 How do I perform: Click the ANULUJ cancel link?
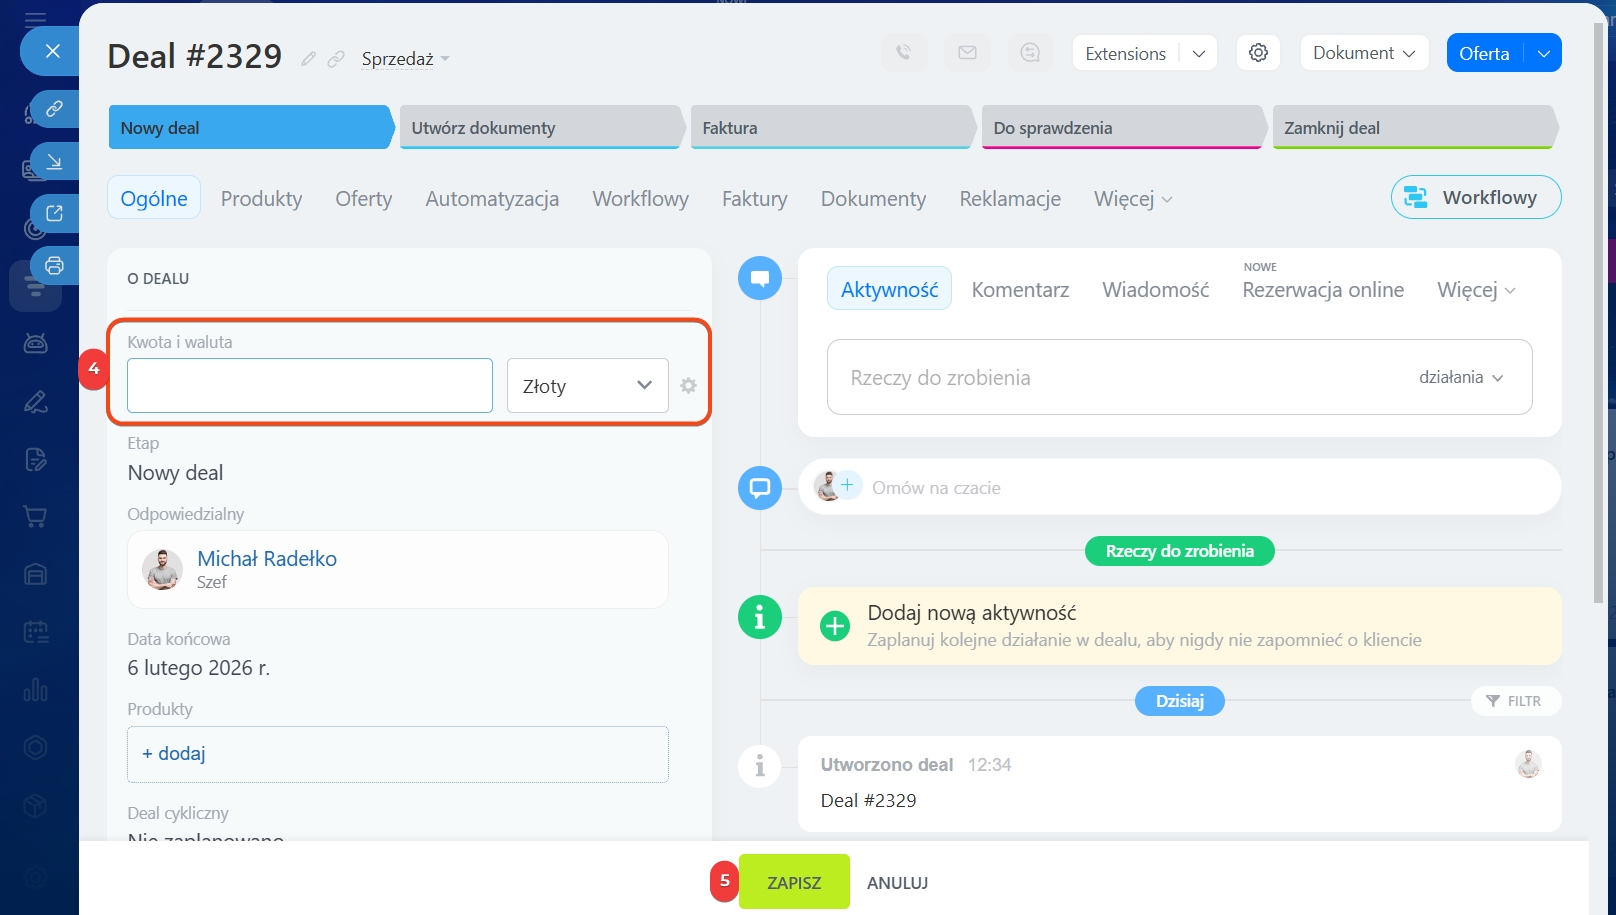(897, 883)
